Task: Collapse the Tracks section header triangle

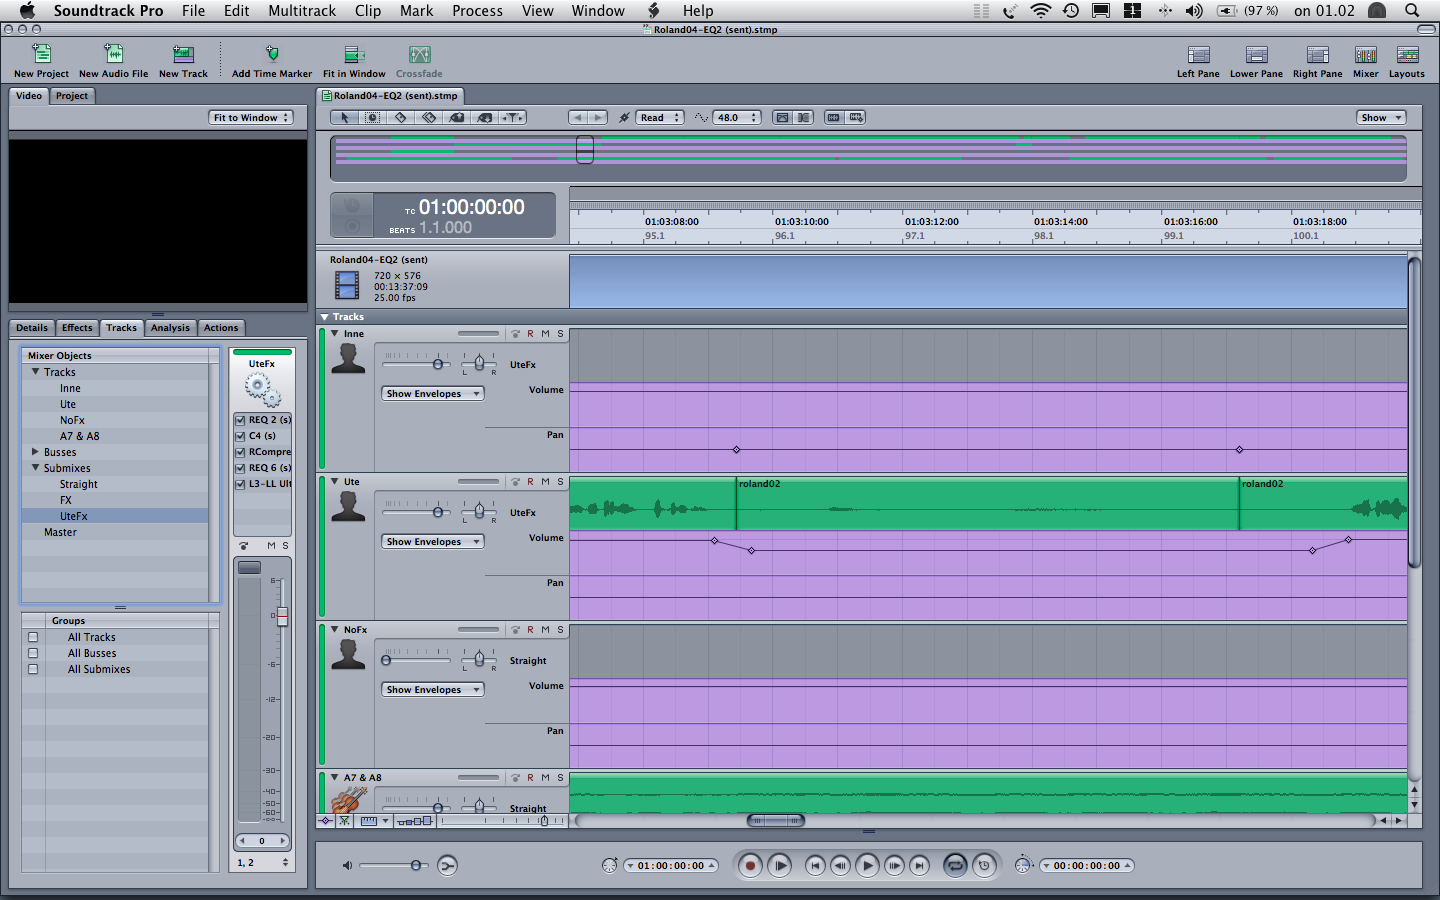Action: click(324, 317)
